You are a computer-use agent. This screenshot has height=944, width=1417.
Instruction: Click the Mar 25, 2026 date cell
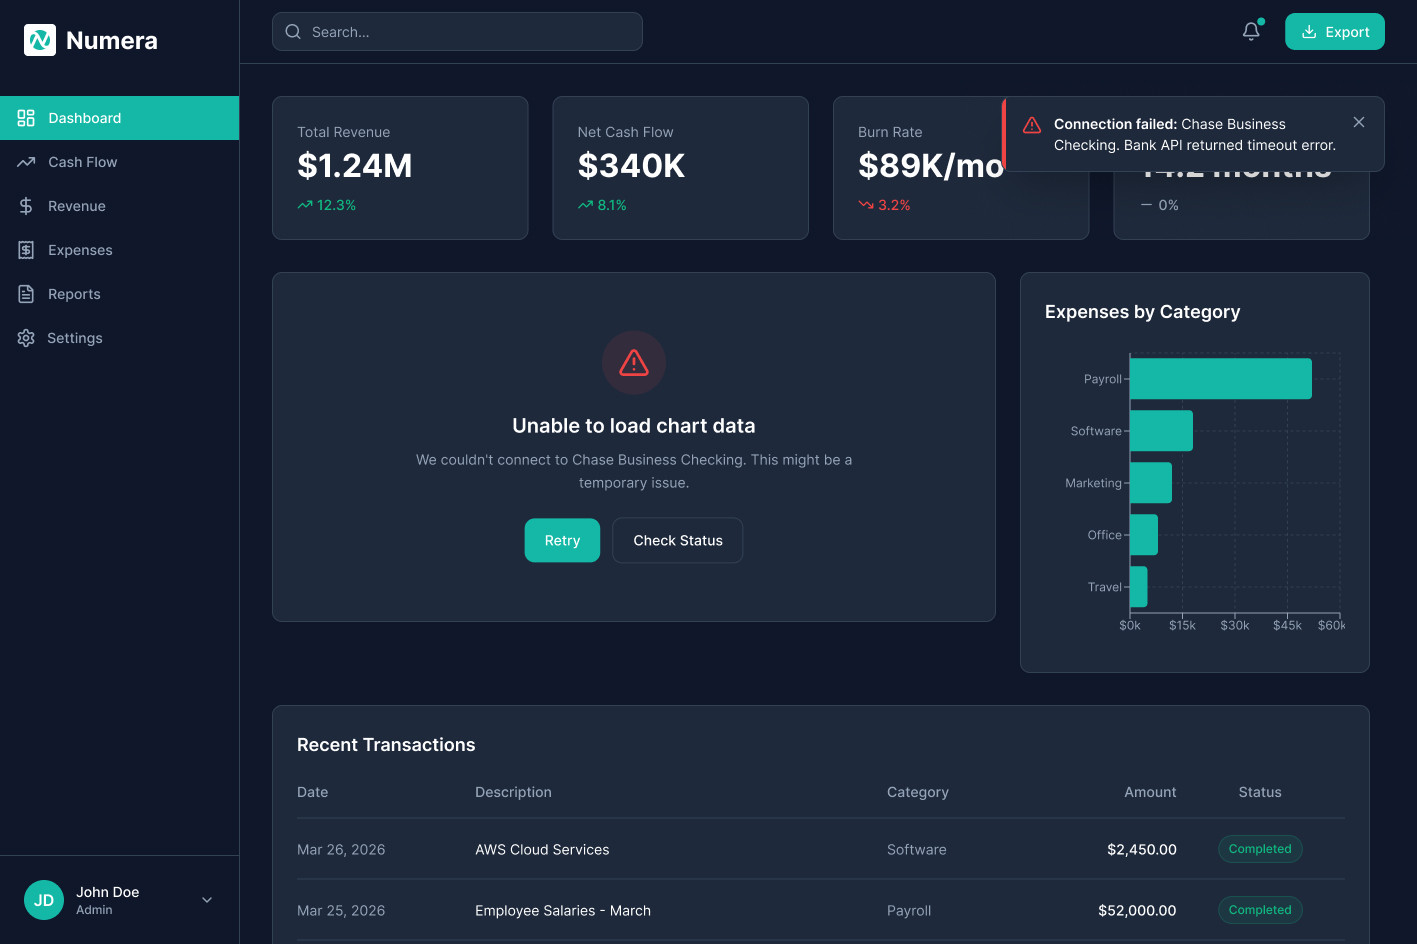pos(341,911)
